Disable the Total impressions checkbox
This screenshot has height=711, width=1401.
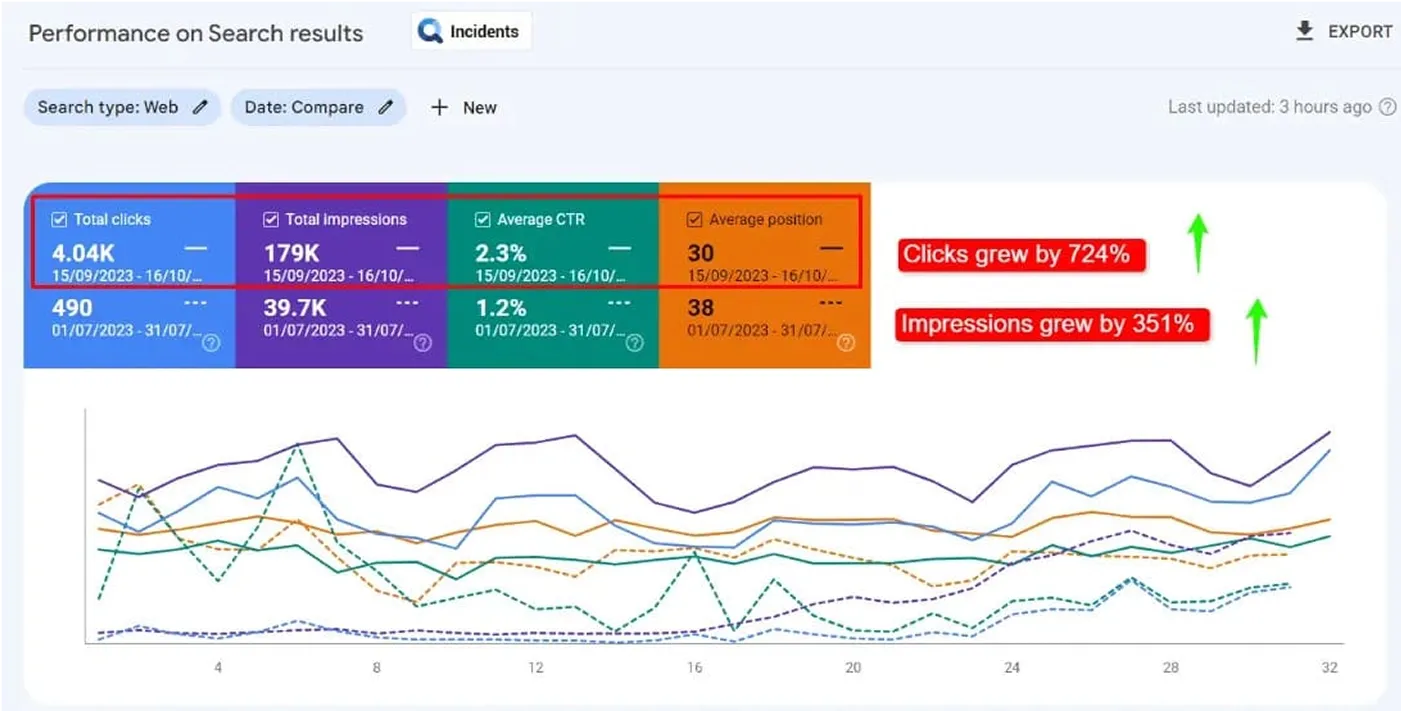pos(271,219)
